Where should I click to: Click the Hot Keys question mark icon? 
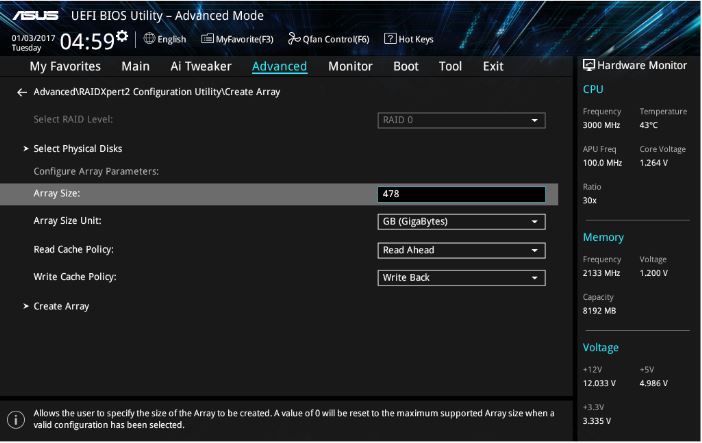click(x=390, y=39)
